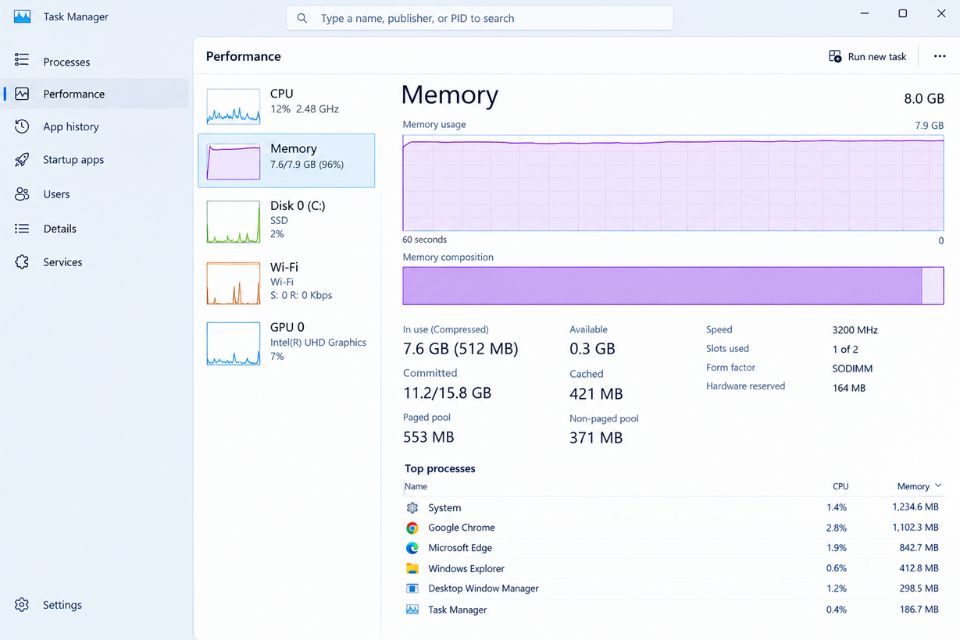Click the 421 MB cached value
The image size is (960, 640).
click(x=596, y=394)
